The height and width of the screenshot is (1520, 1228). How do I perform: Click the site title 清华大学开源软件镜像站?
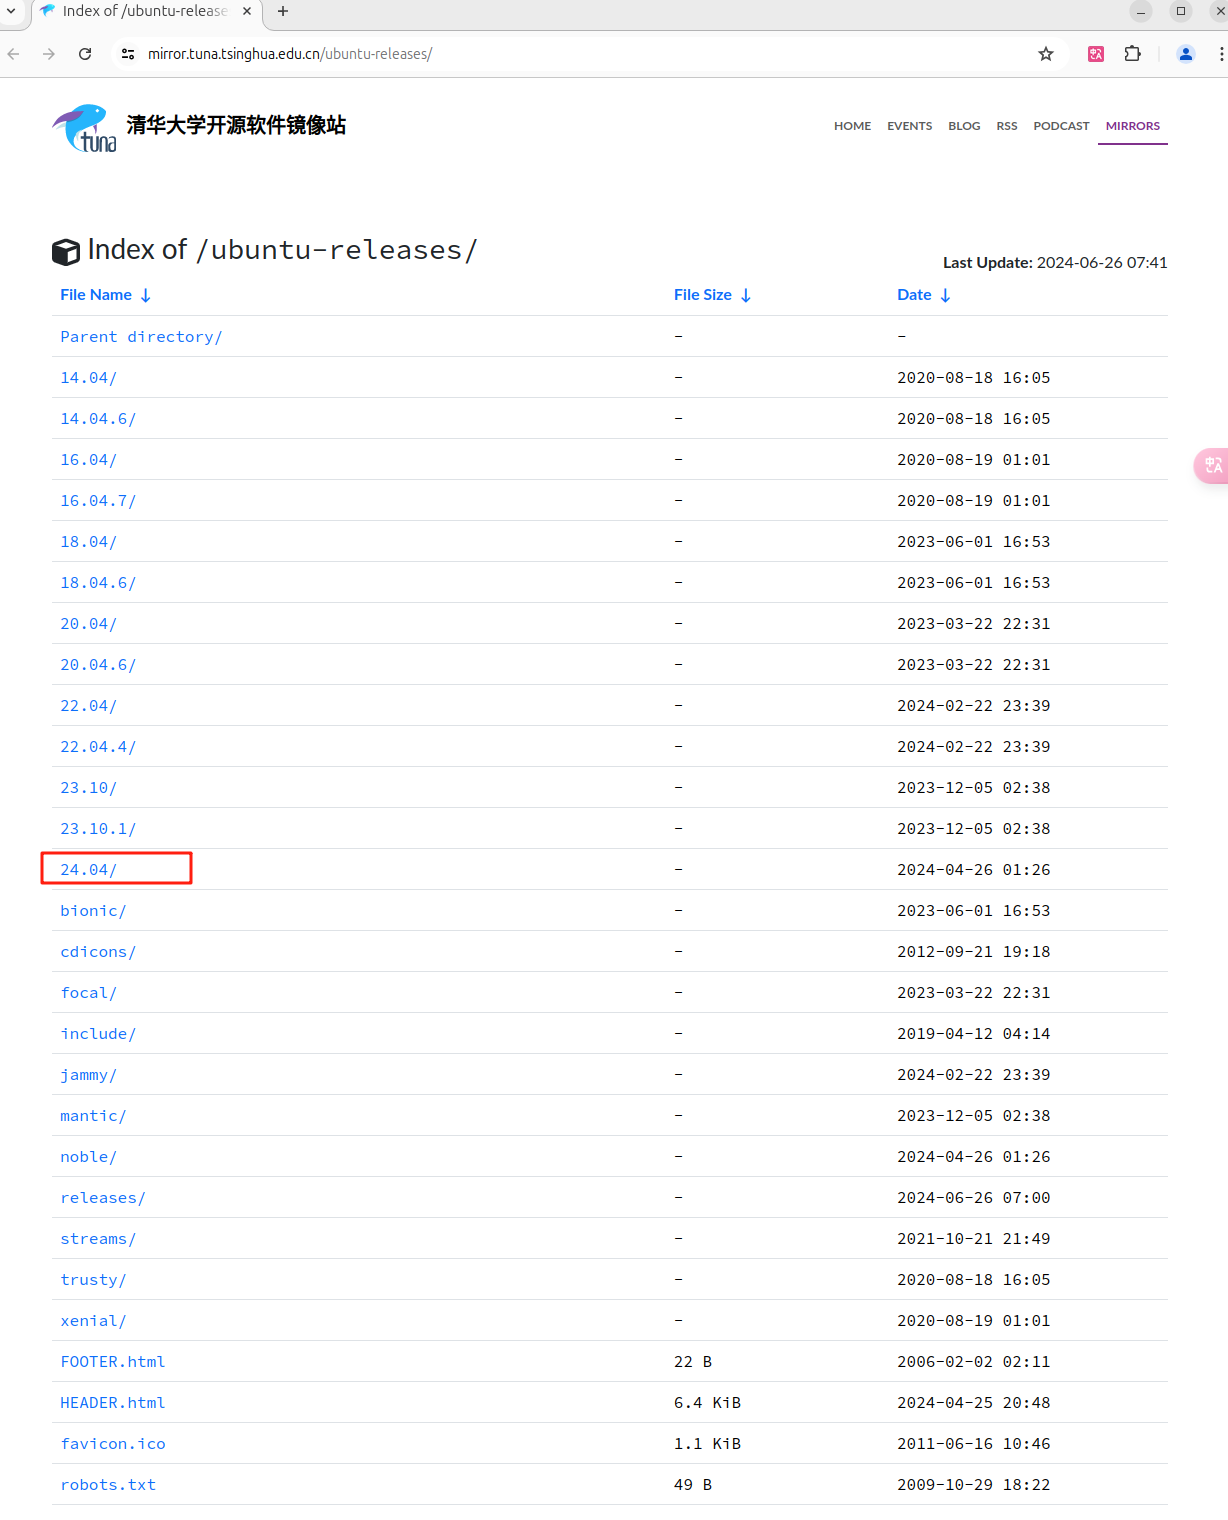pos(236,125)
